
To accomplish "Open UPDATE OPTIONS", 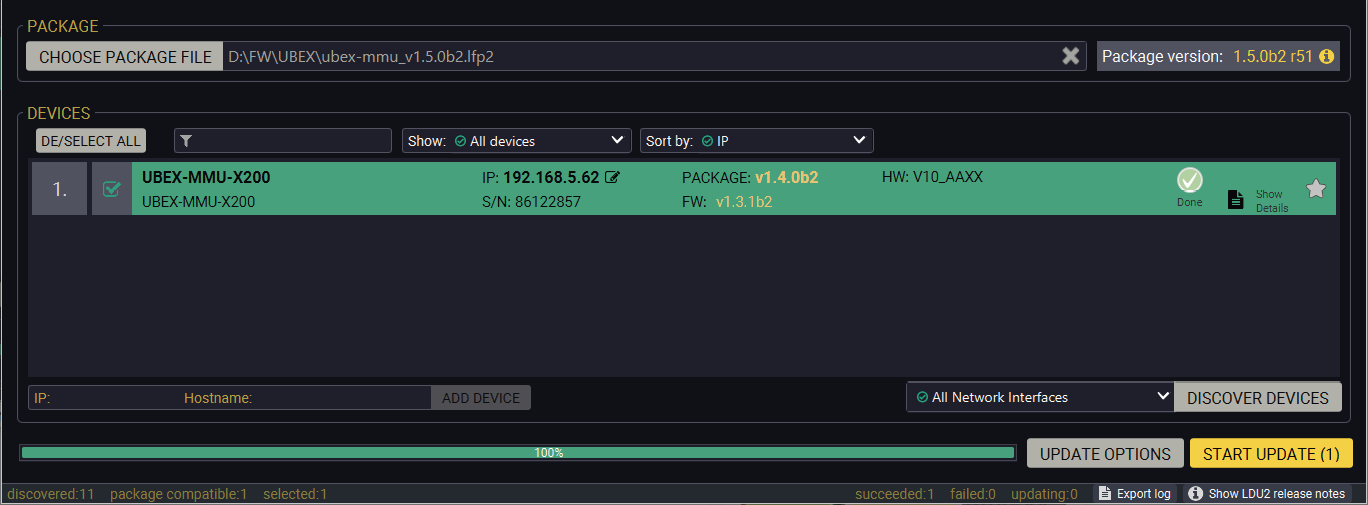I will [1105, 454].
